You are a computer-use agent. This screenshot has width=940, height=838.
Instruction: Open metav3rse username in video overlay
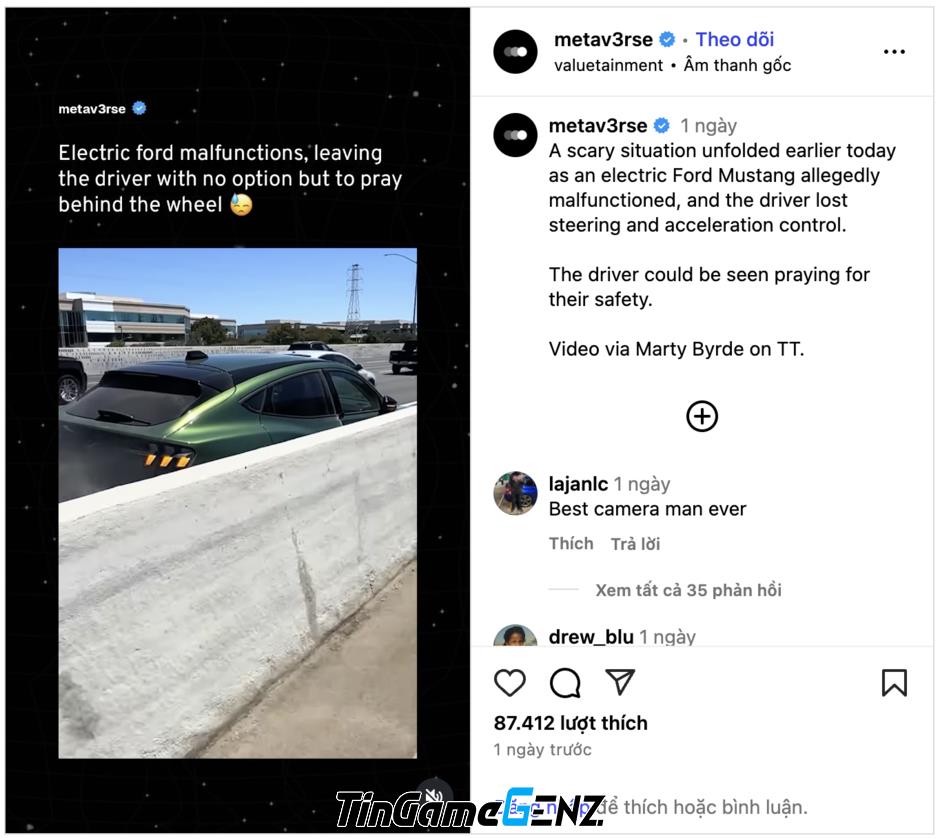pyautogui.click(x=92, y=109)
